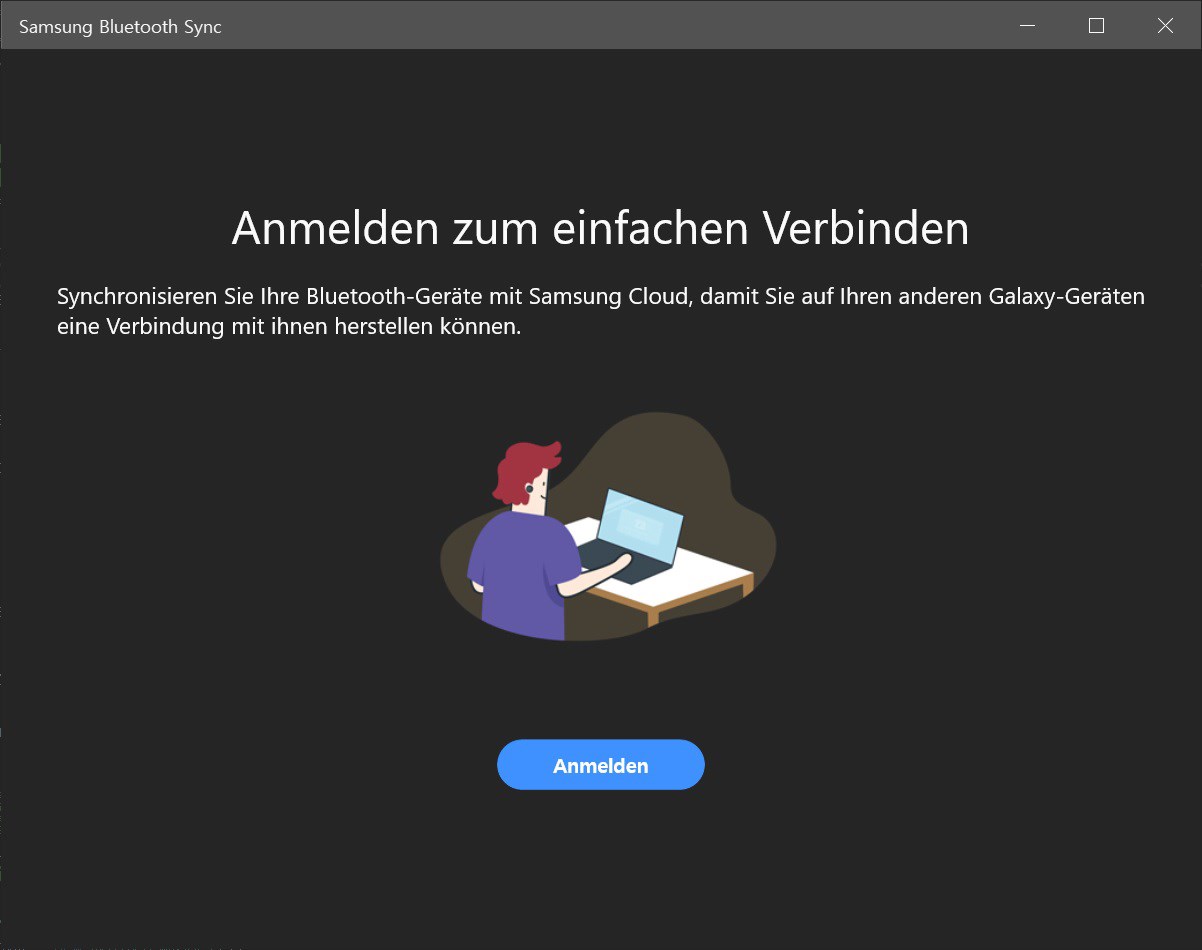The image size is (1202, 950).
Task: Minimize the Samsung Bluetooth Sync window
Action: click(x=1027, y=26)
